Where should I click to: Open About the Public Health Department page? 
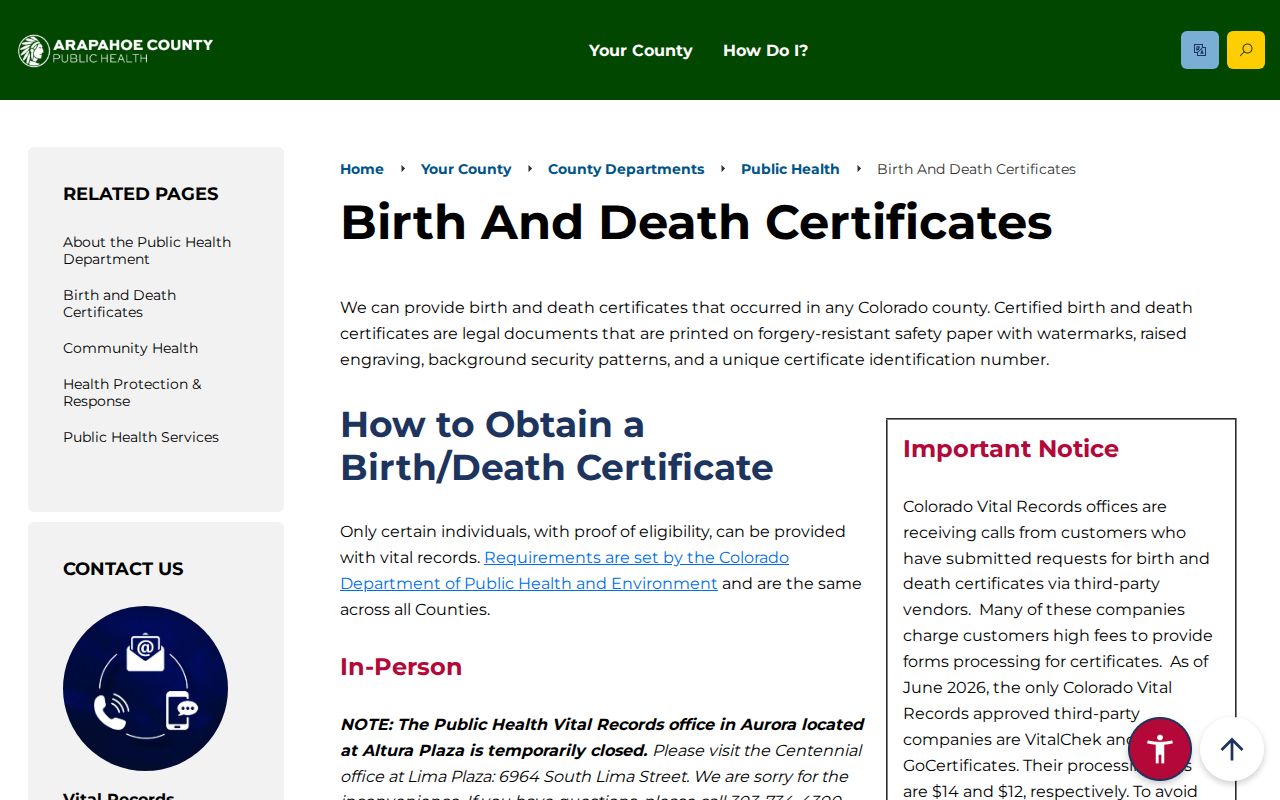[x=147, y=251]
